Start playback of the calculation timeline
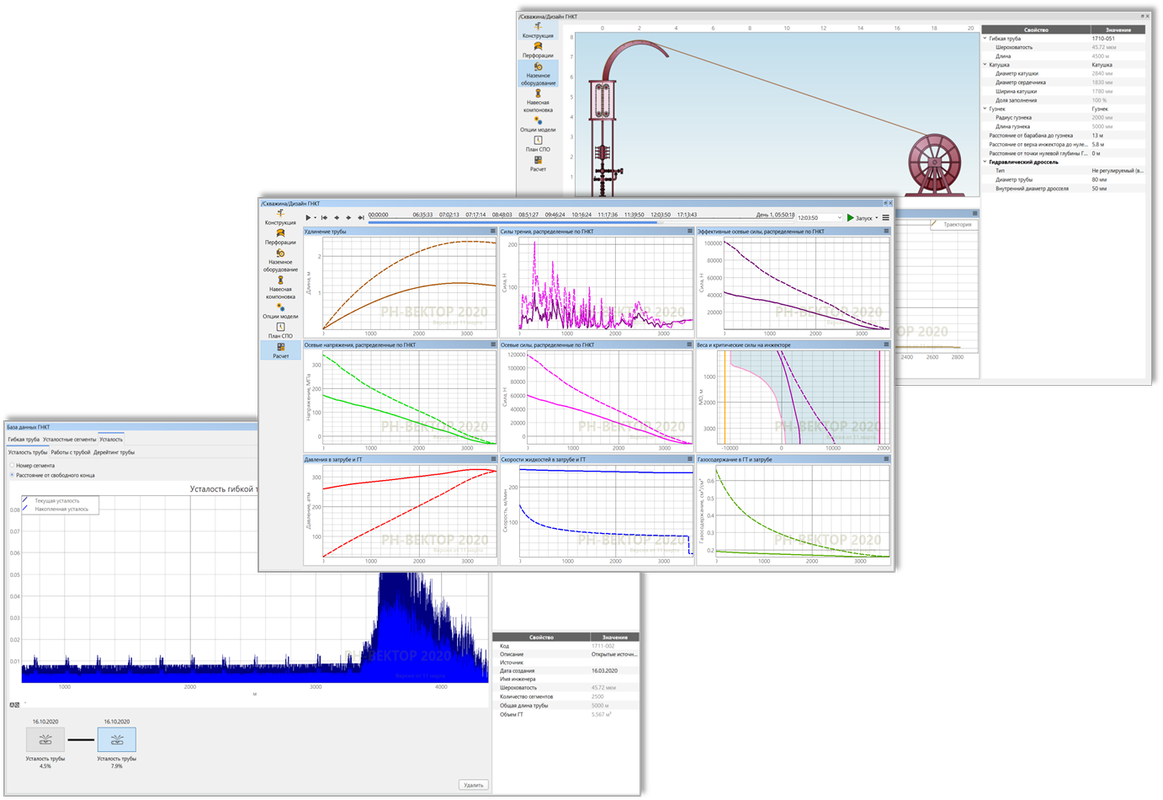1163x800 pixels. coord(308,218)
